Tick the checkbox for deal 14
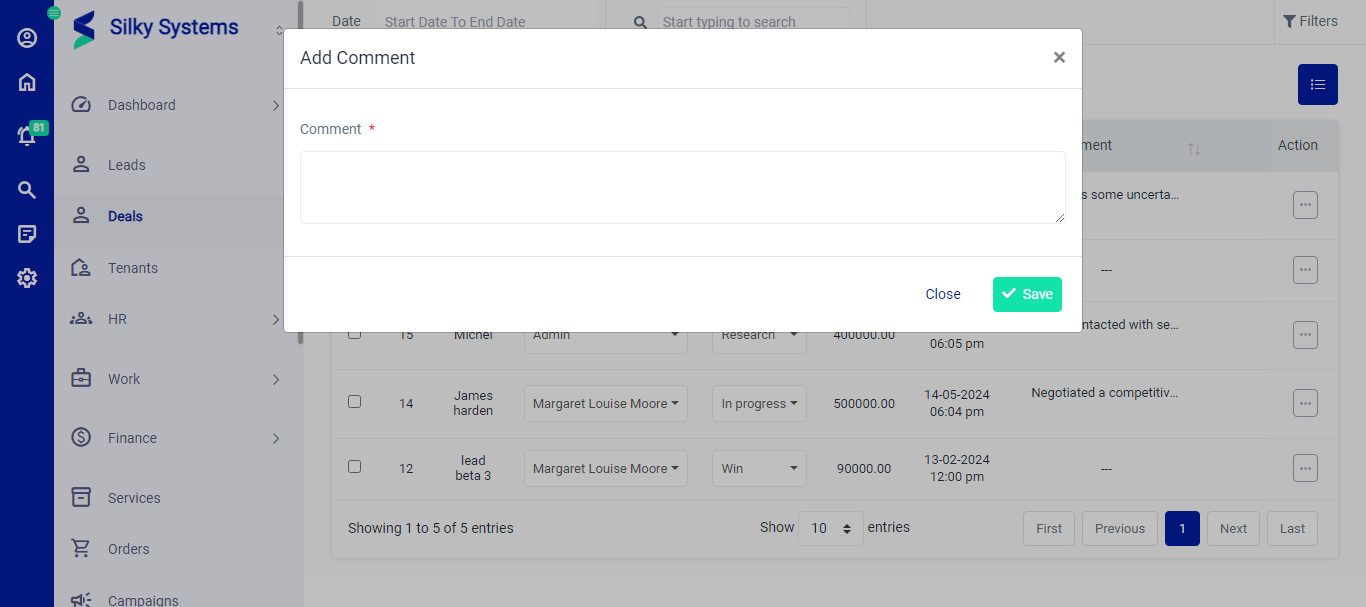1366x607 pixels. [354, 402]
